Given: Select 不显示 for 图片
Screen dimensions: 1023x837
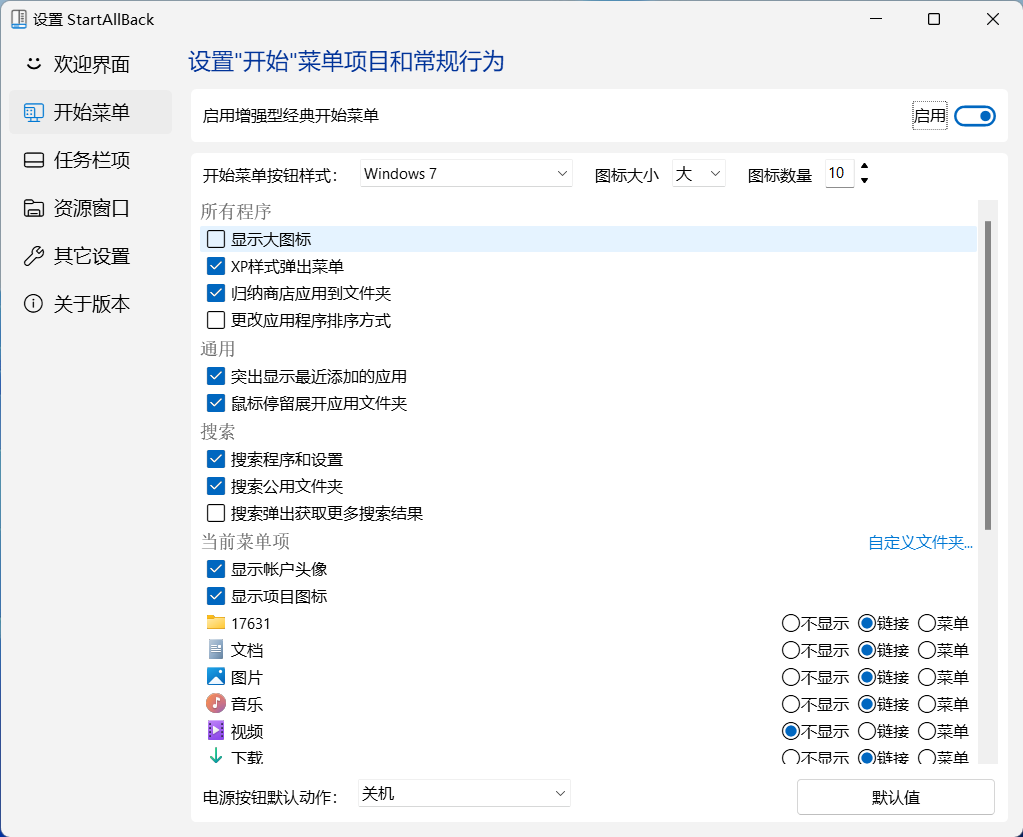Looking at the screenshot, I should pos(791,677).
